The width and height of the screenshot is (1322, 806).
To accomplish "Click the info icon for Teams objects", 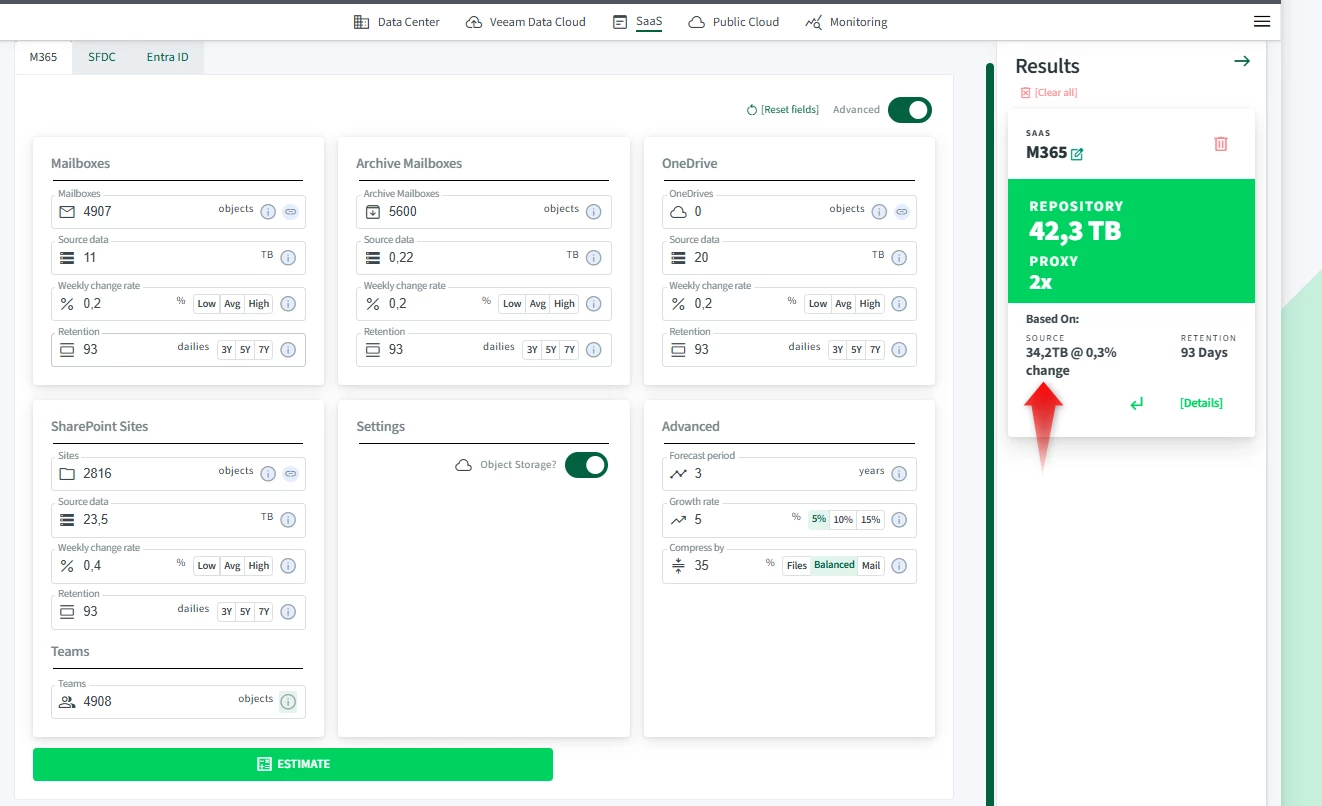I will tap(288, 702).
